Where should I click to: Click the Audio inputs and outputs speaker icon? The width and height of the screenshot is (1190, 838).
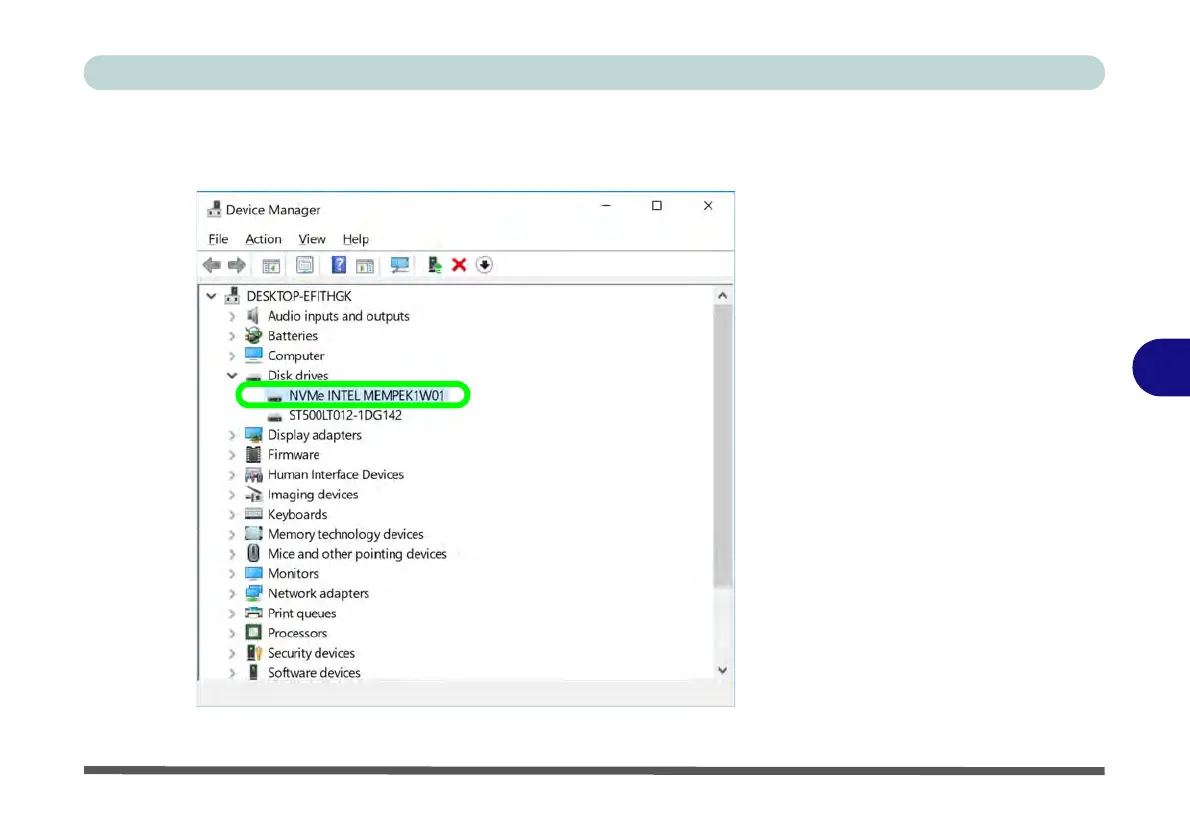point(253,316)
